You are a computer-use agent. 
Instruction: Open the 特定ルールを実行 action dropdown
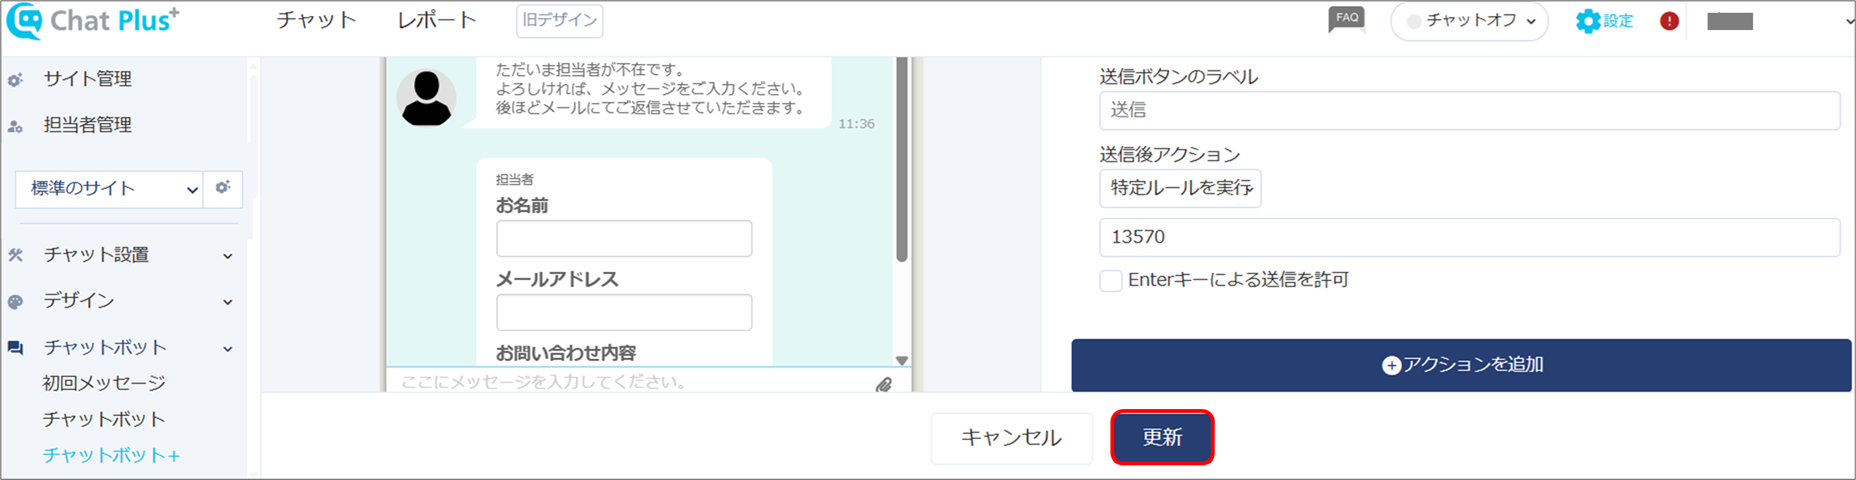[1180, 188]
